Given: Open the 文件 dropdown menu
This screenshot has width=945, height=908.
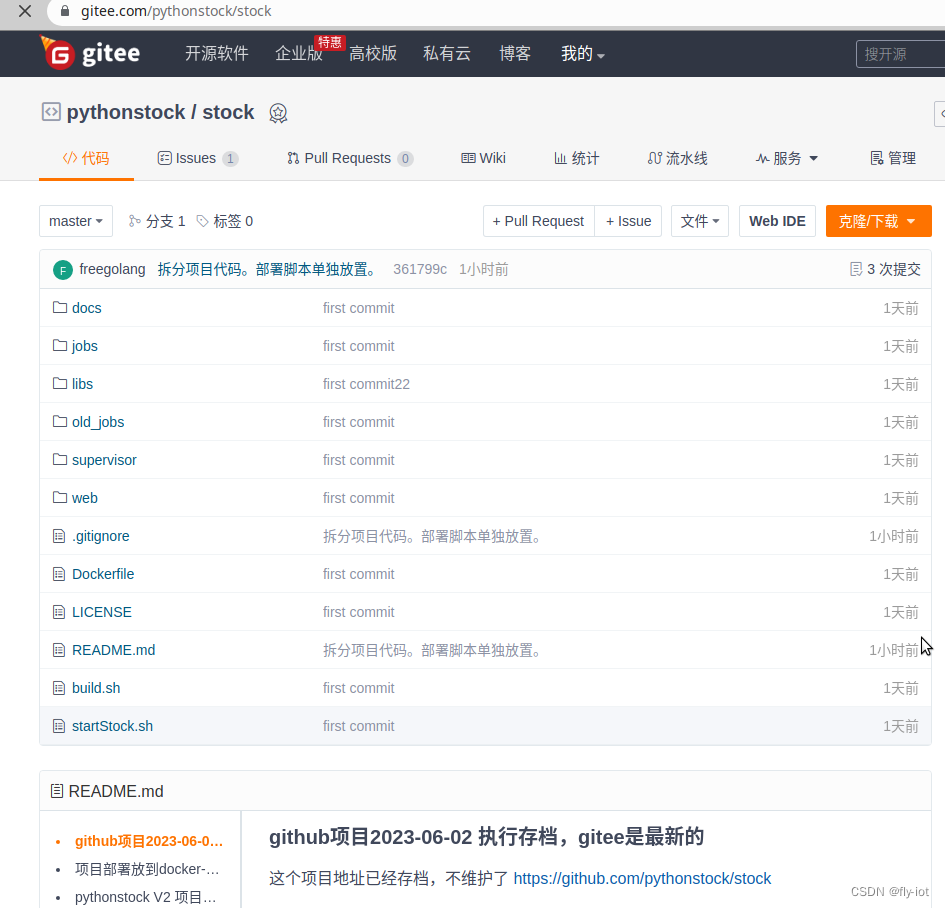Looking at the screenshot, I should point(700,221).
